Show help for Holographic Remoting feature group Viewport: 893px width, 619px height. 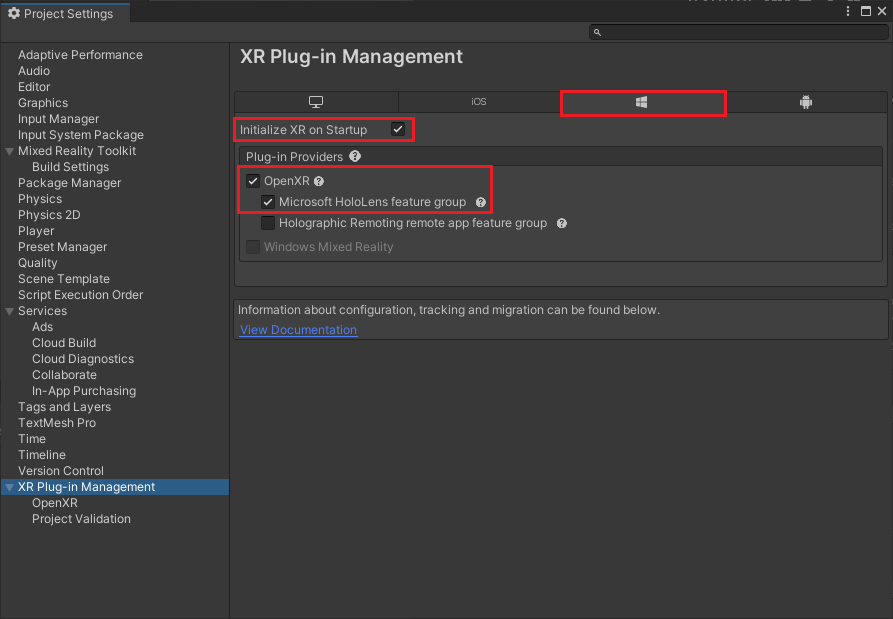(562, 223)
